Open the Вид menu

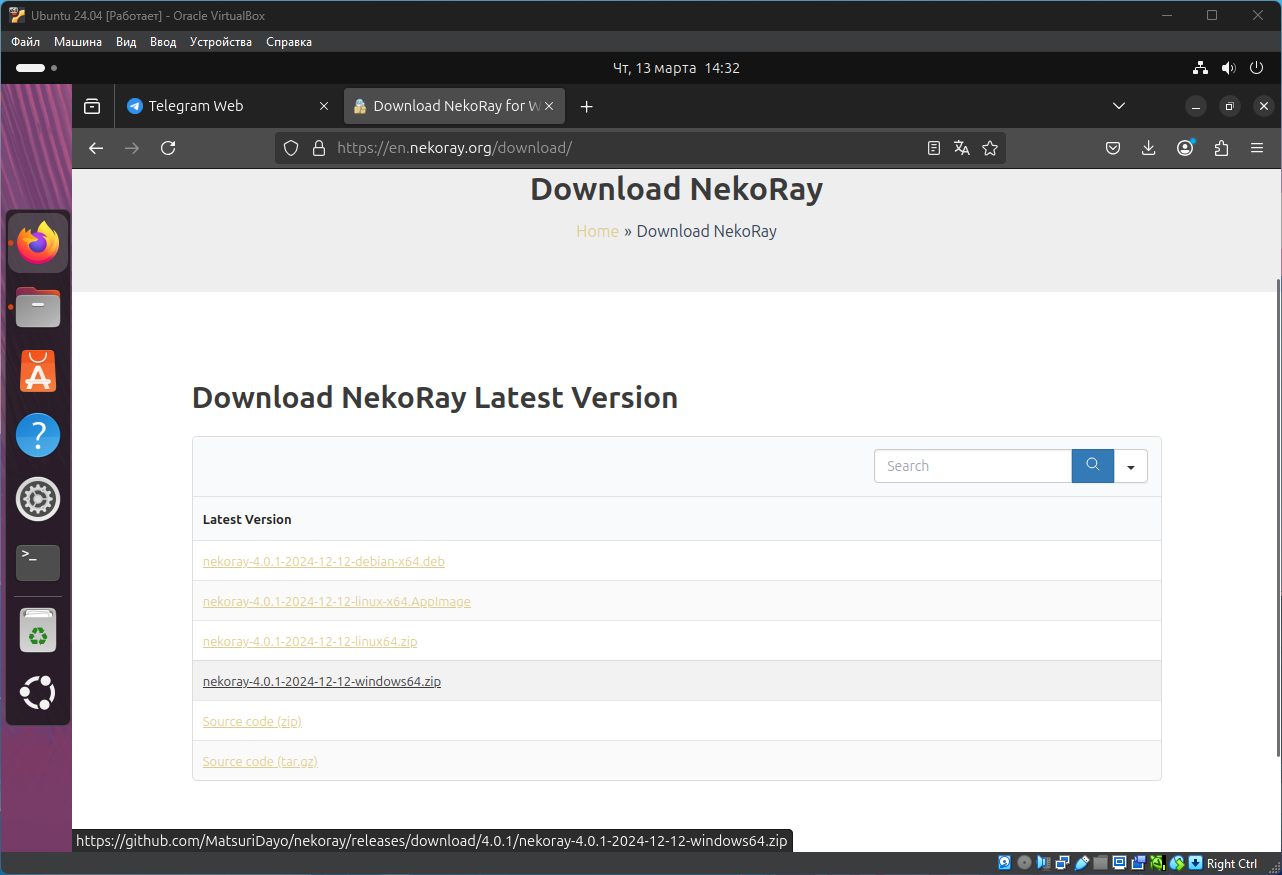click(x=126, y=42)
